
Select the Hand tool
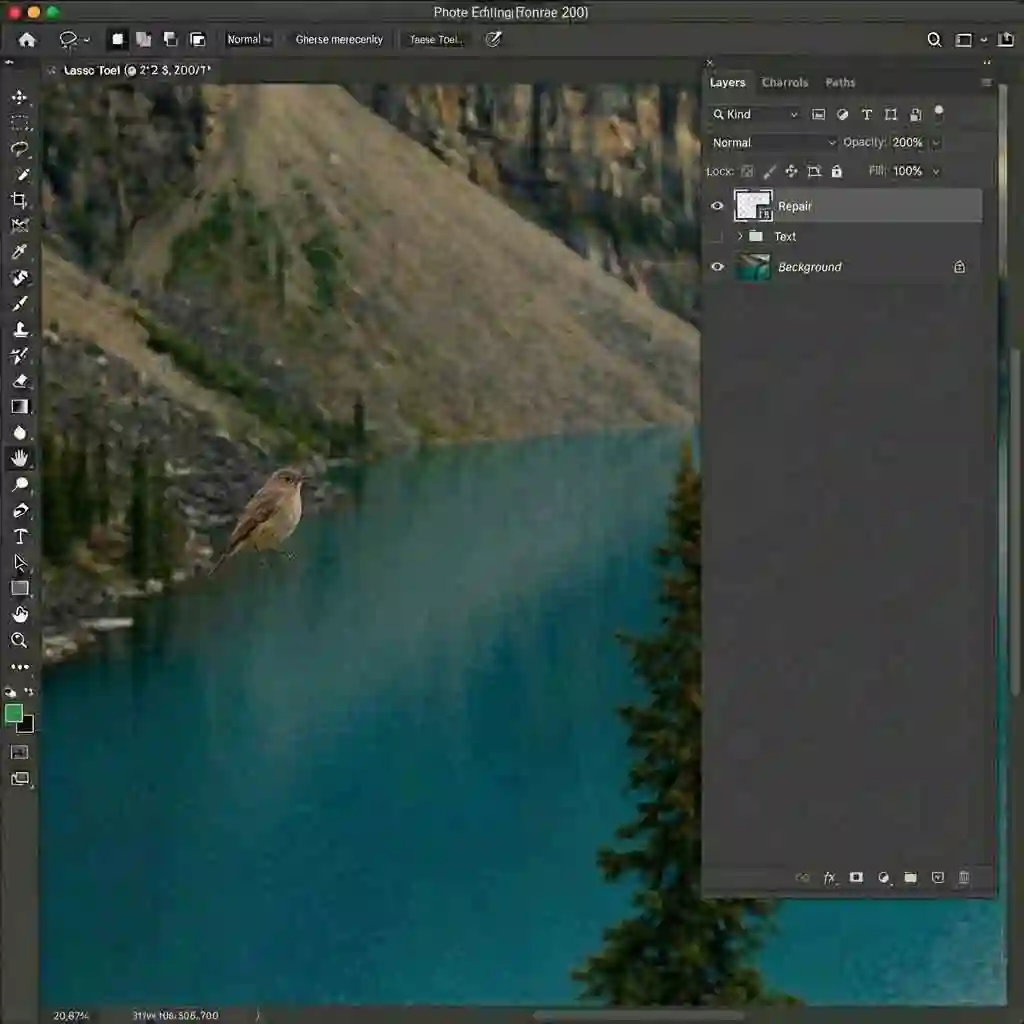pyautogui.click(x=20, y=459)
